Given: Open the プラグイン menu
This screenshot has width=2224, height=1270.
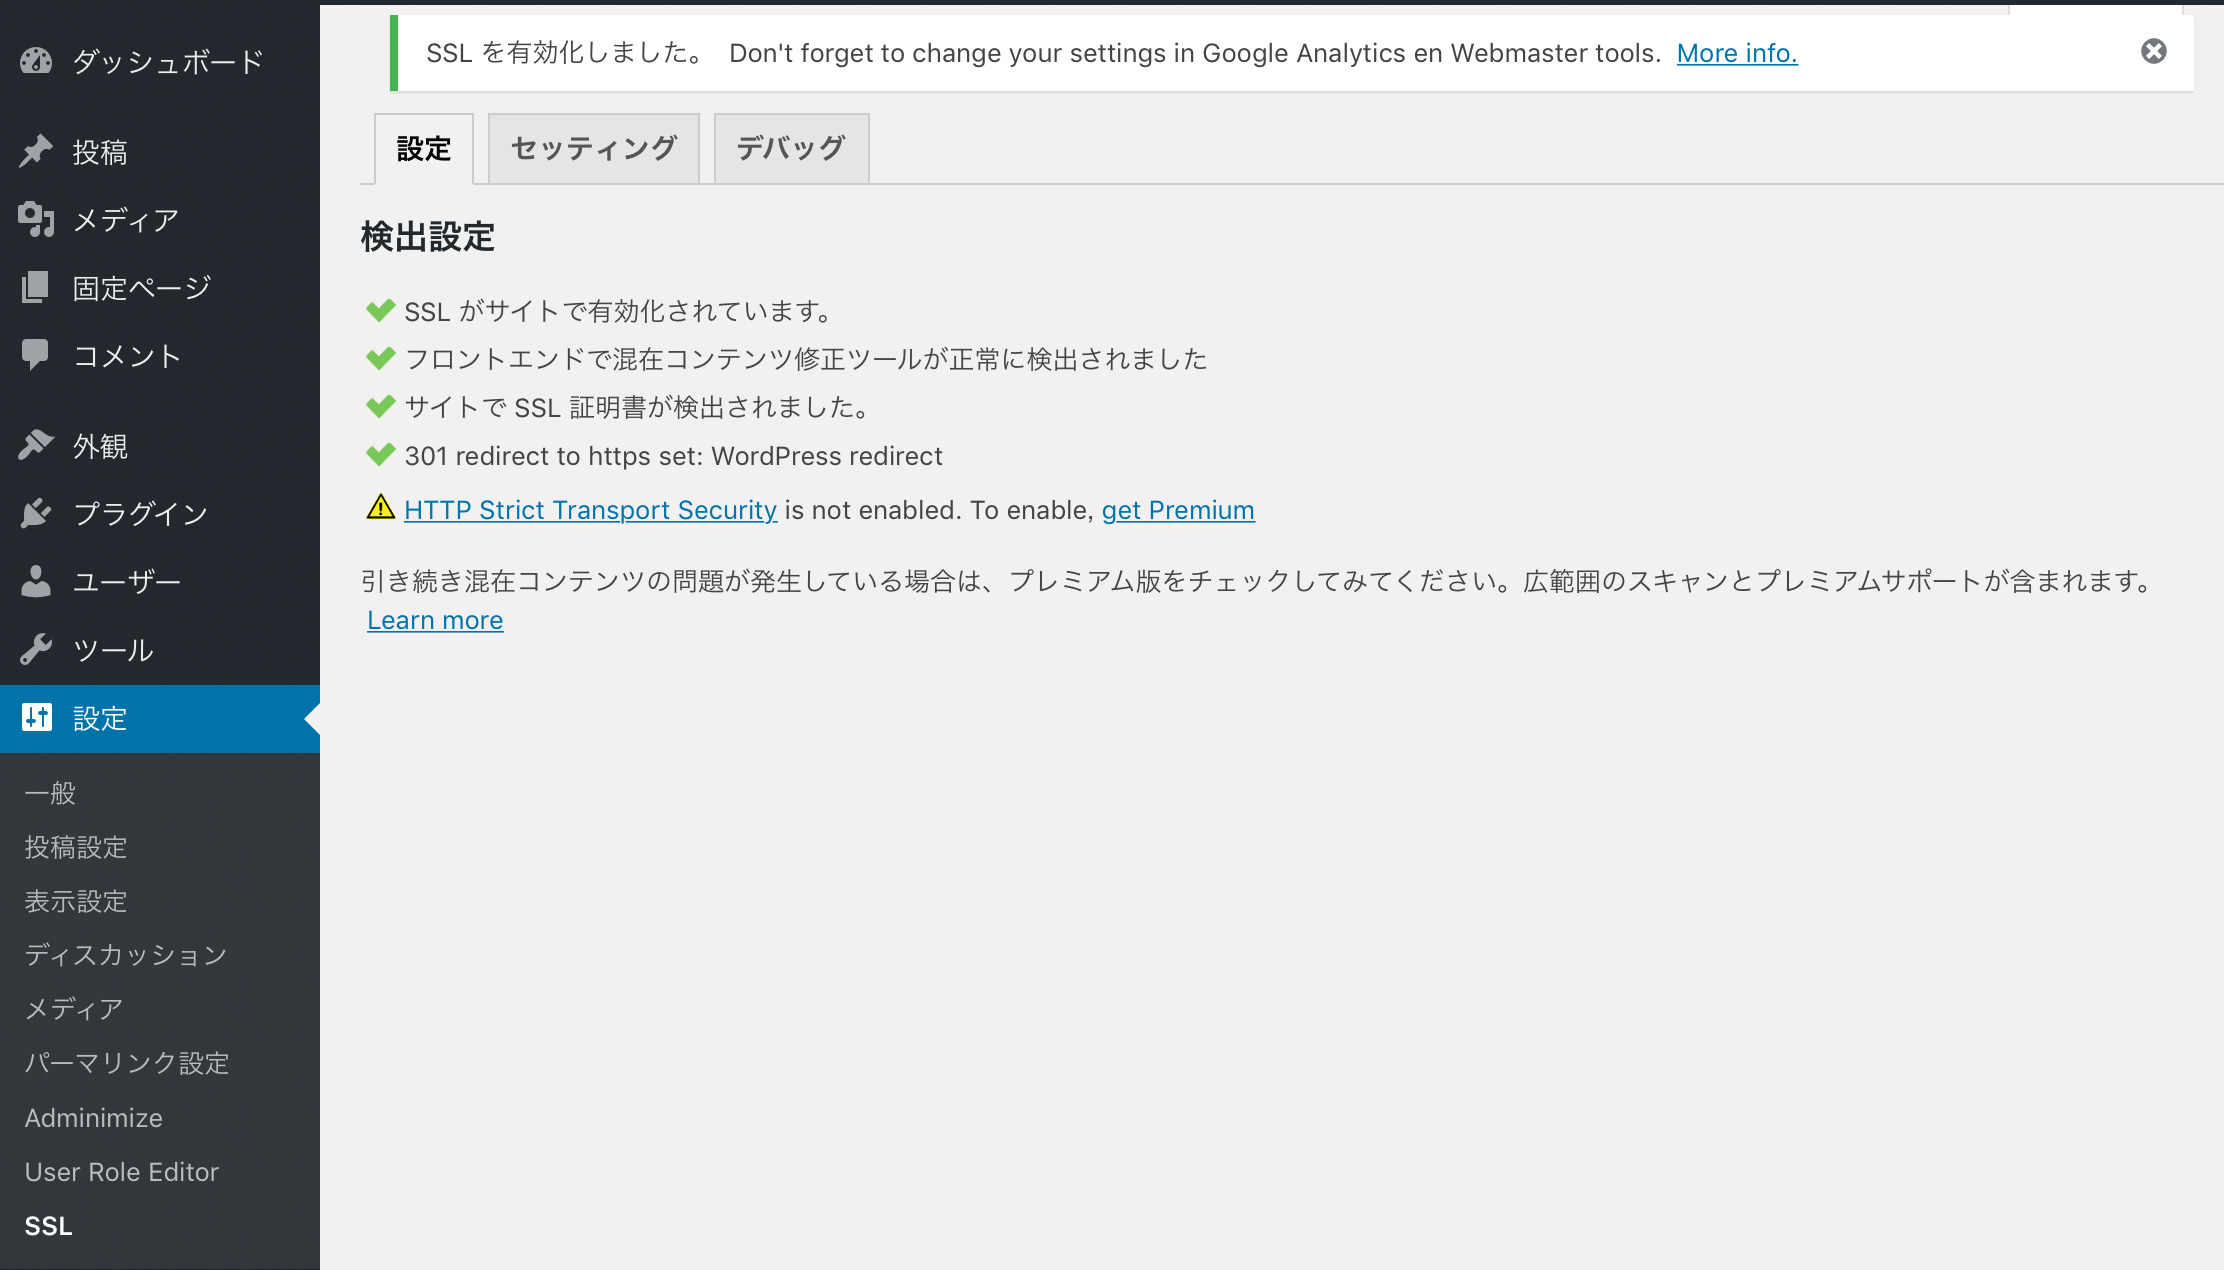Looking at the screenshot, I should coord(160,513).
